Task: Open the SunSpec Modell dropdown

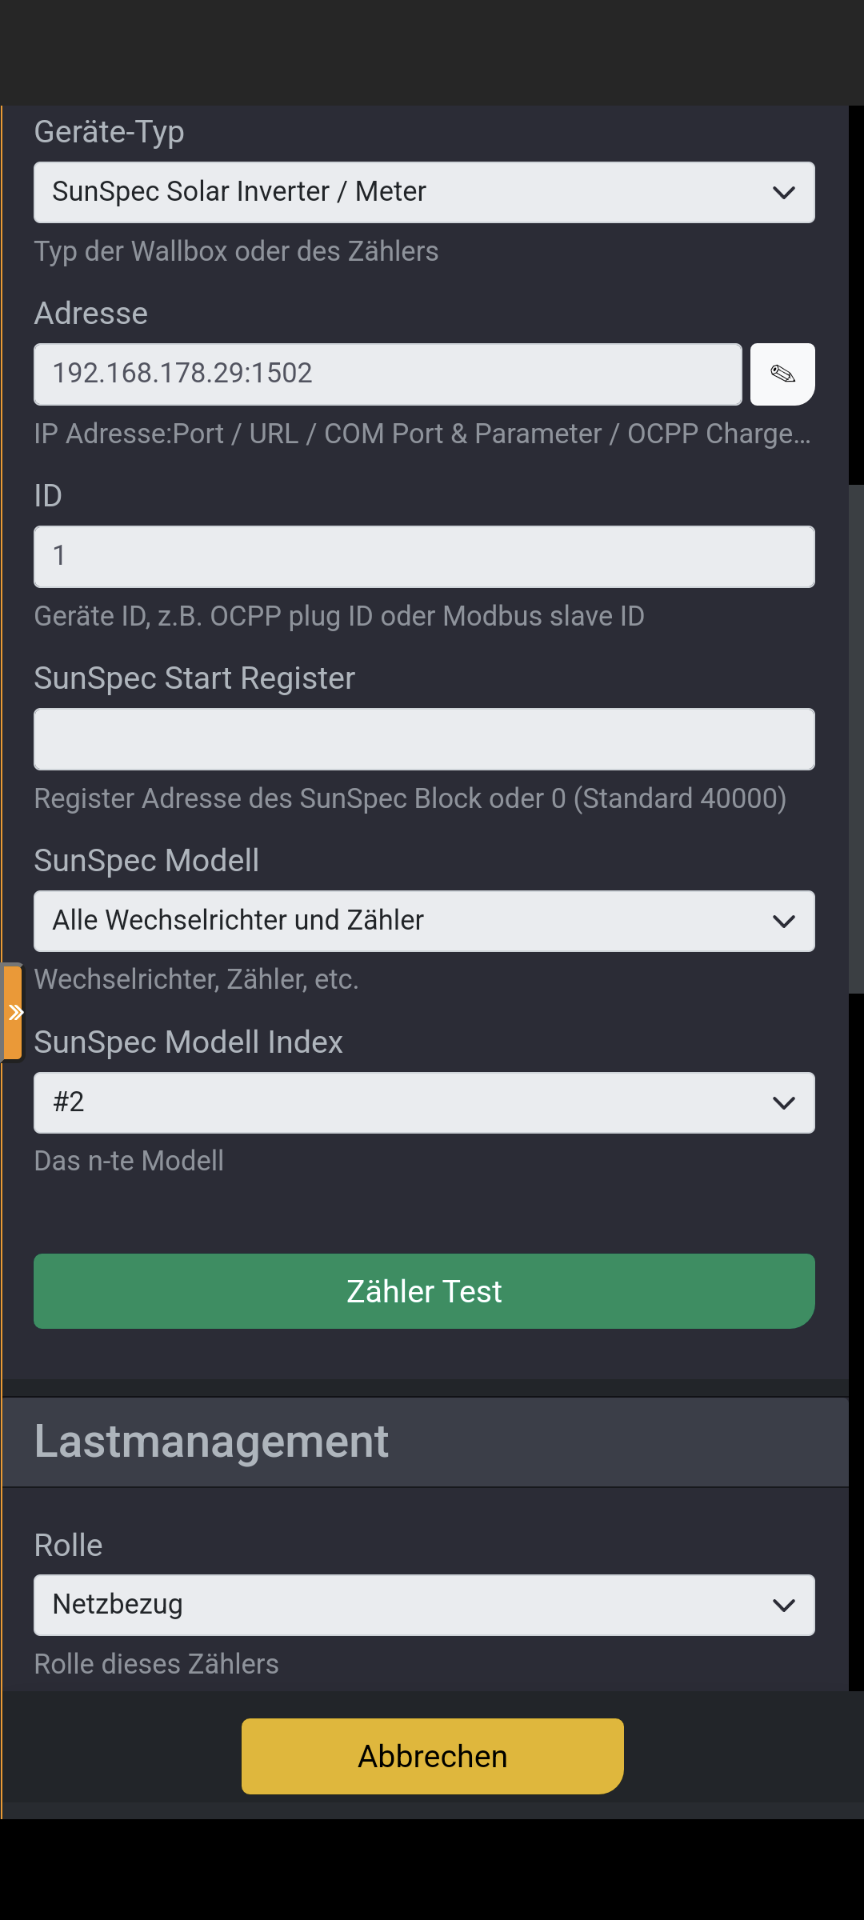Action: point(424,921)
